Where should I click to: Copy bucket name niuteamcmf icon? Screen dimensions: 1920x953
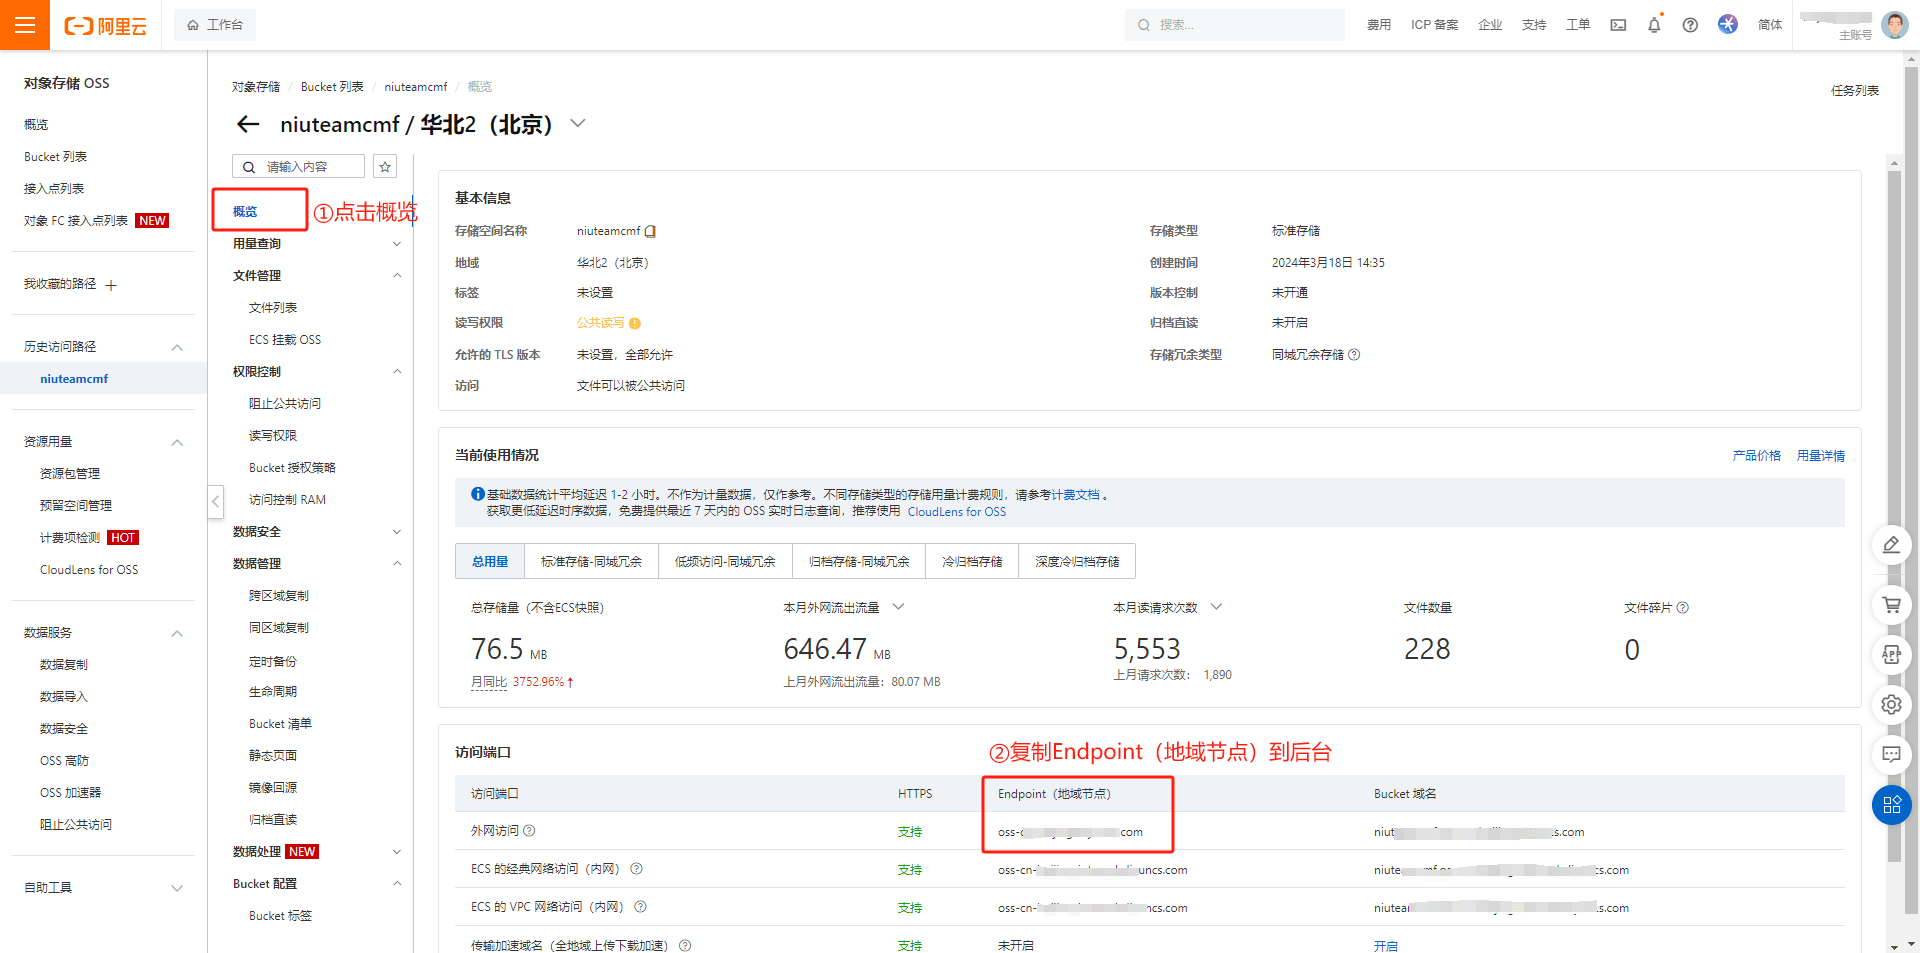[x=651, y=231]
